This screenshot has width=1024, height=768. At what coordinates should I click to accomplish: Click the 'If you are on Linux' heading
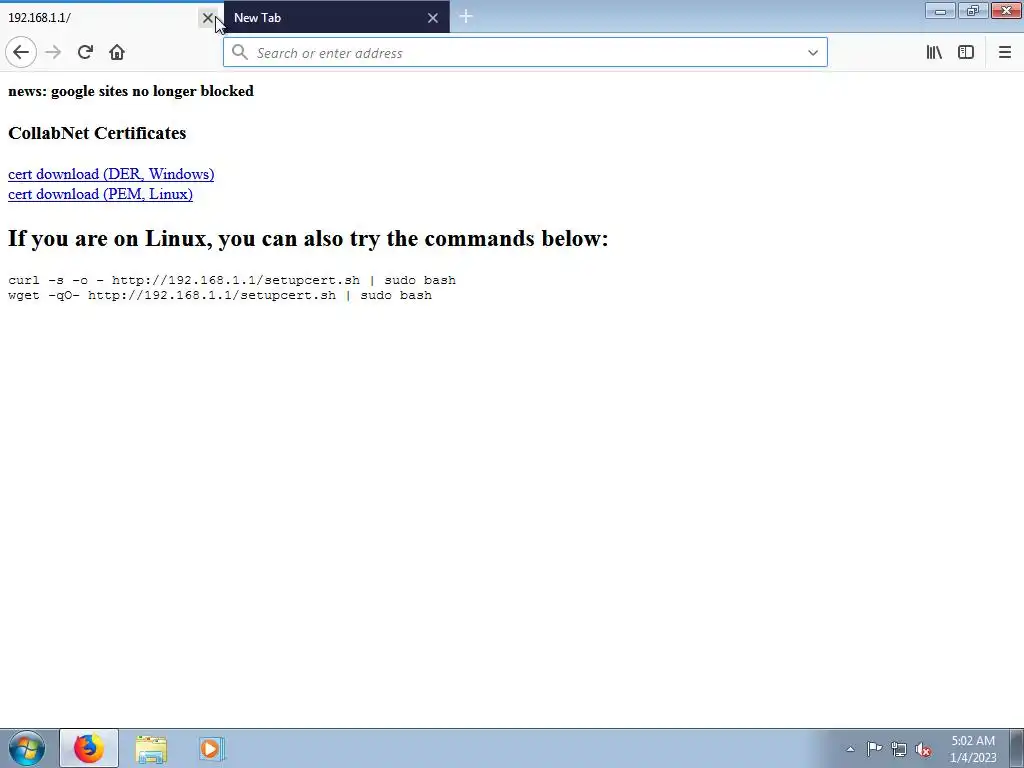pos(308,238)
